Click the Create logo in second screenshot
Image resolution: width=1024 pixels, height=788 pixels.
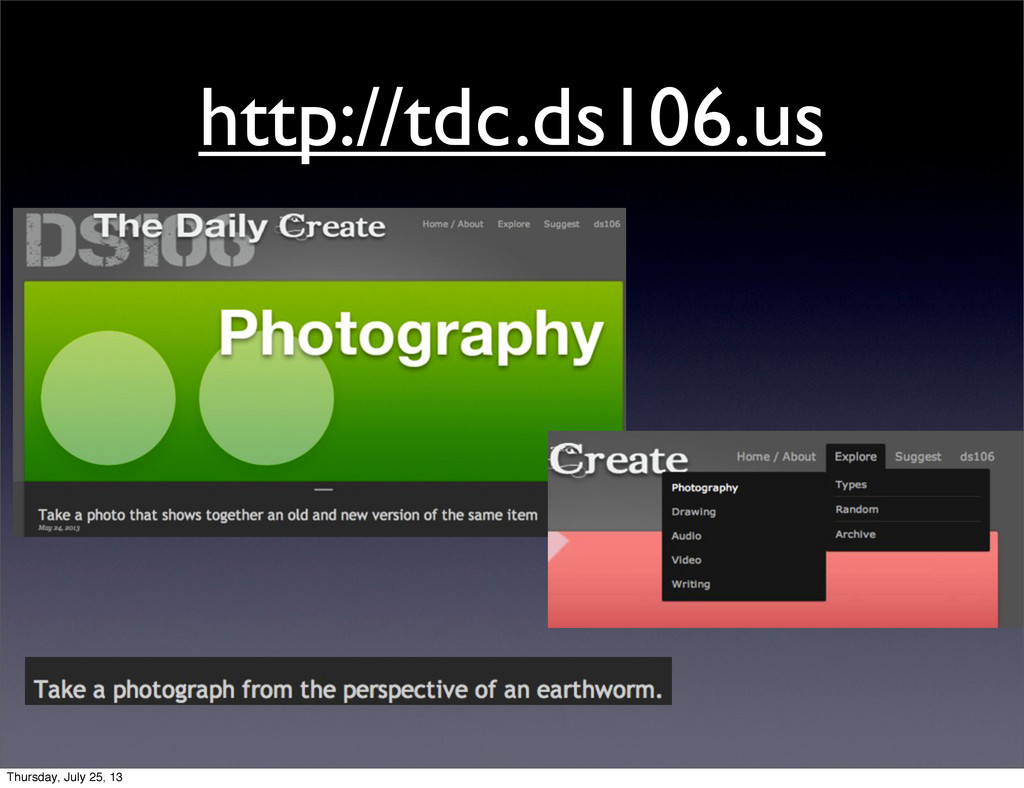[618, 459]
